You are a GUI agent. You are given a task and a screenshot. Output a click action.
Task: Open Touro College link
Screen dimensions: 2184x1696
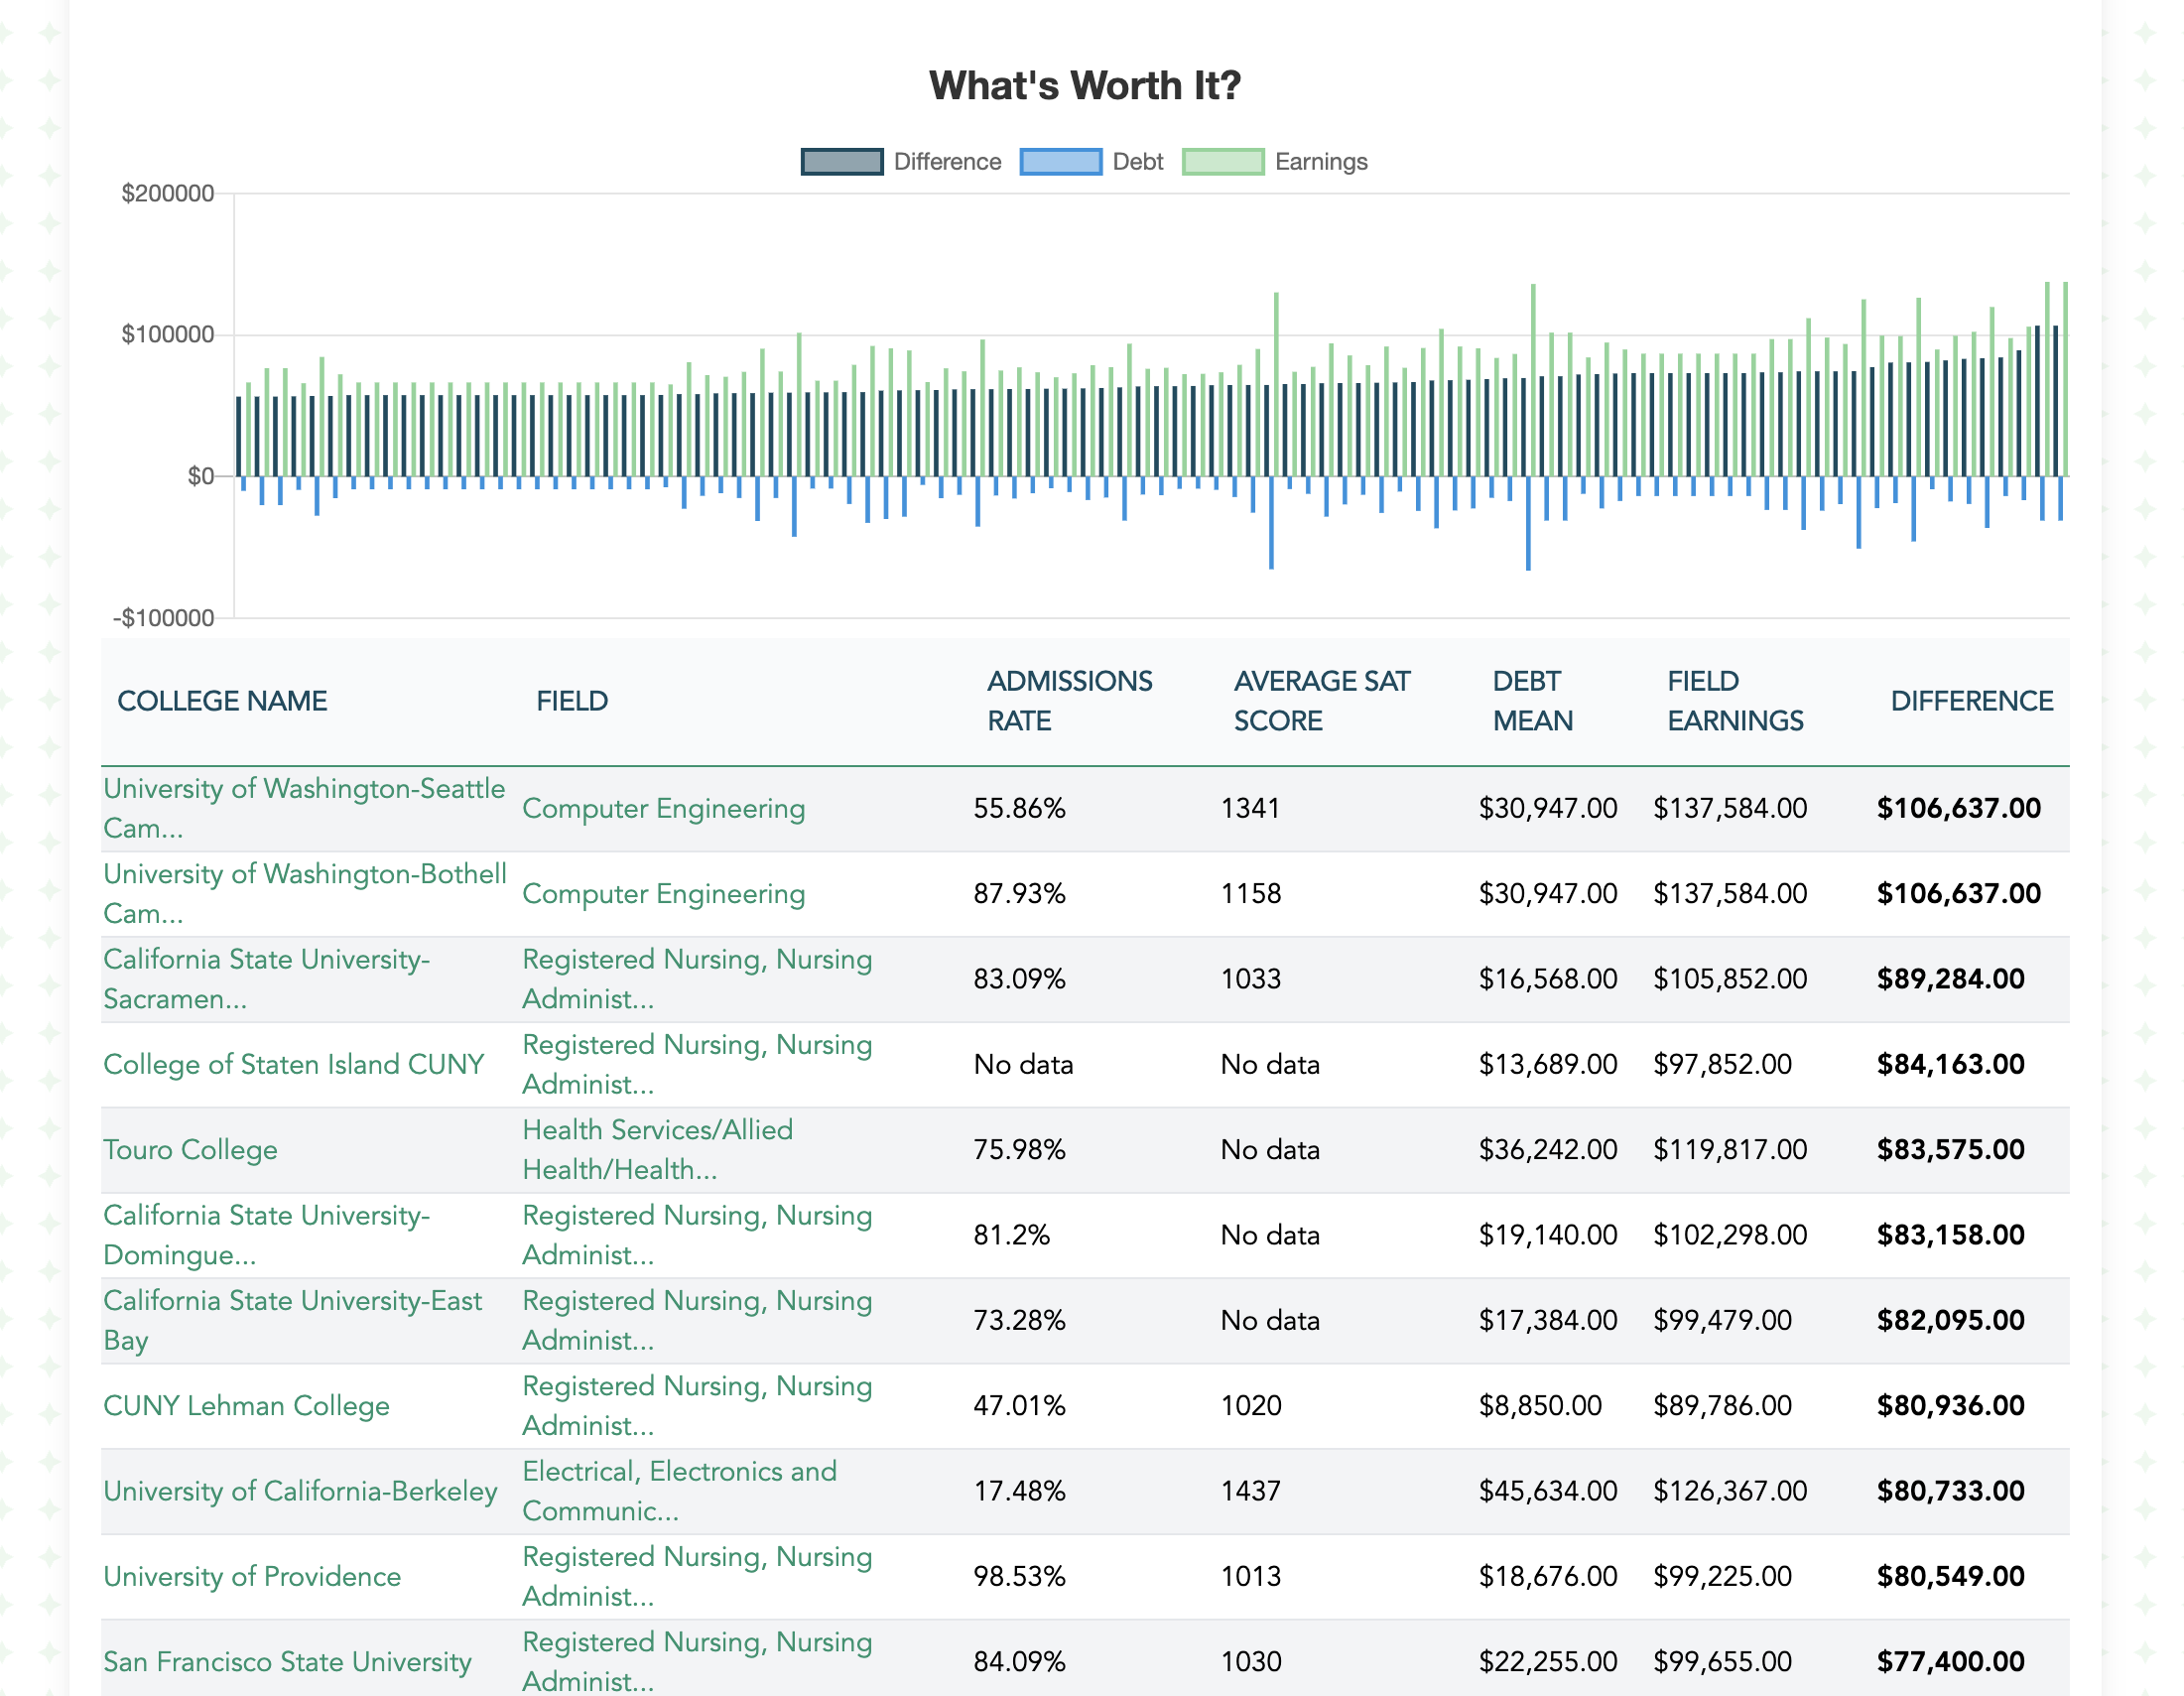190,1150
